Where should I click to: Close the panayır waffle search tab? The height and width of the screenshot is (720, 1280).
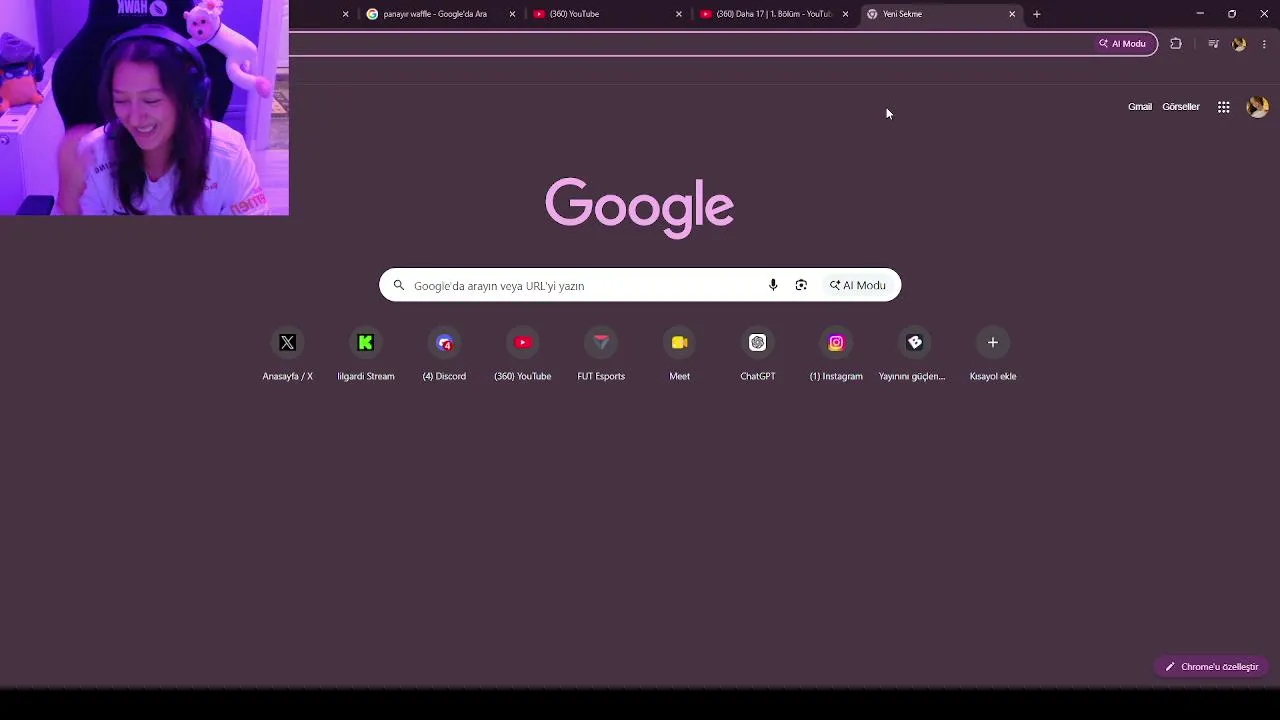(x=512, y=14)
